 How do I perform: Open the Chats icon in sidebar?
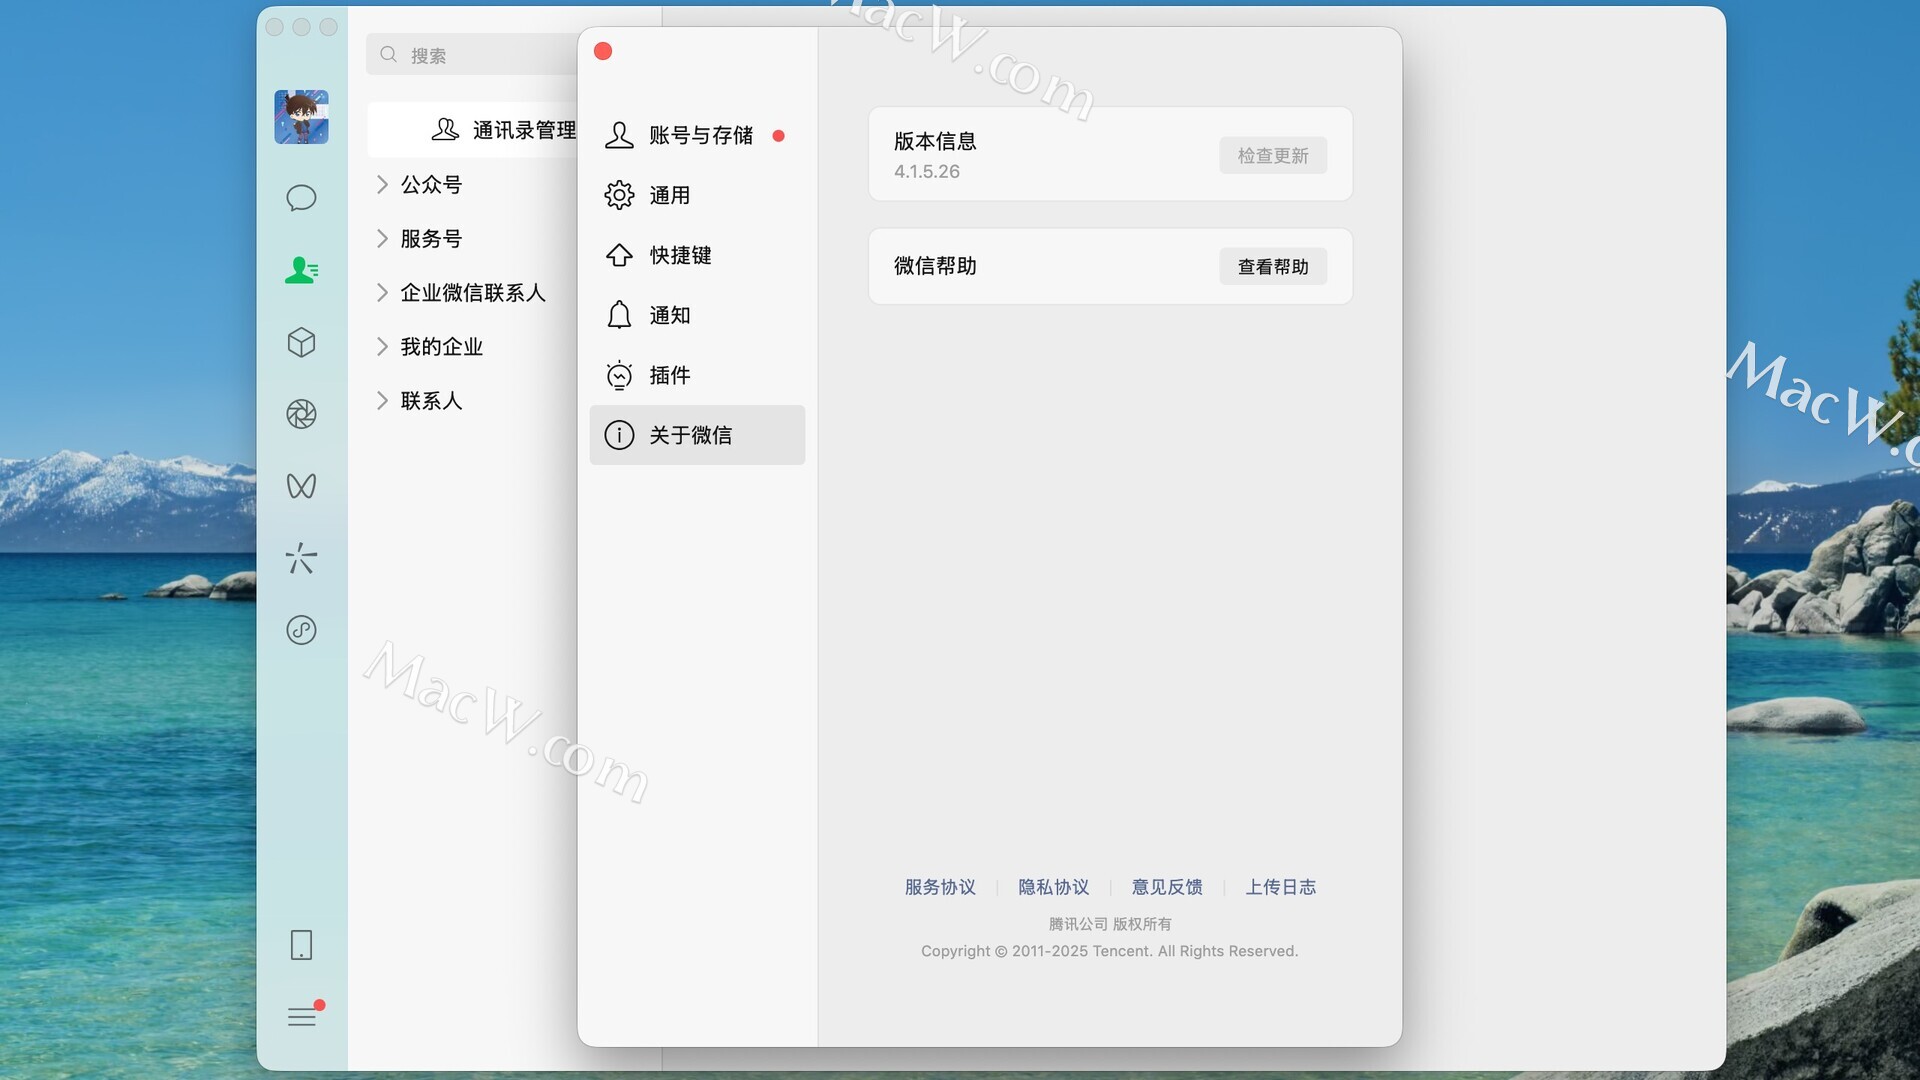click(x=301, y=198)
